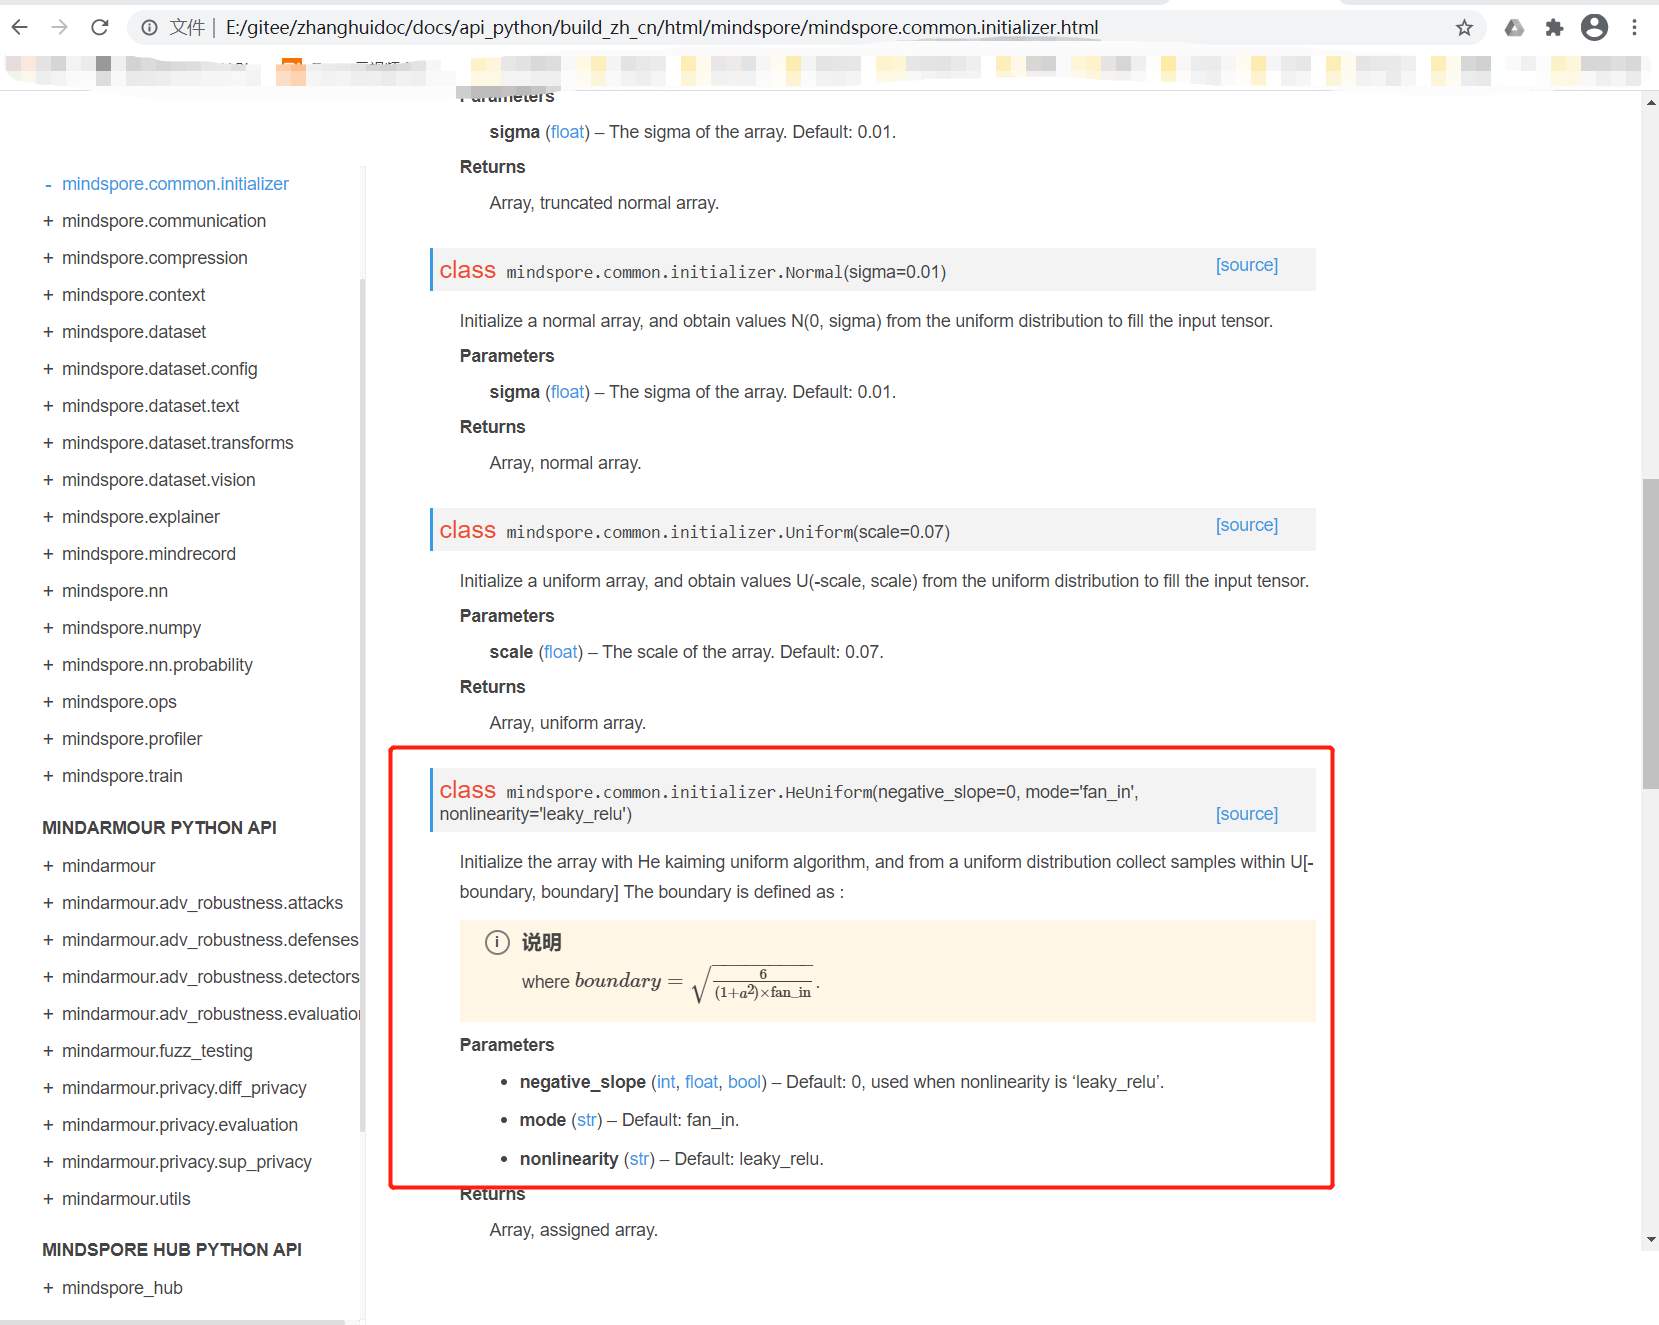Screen dimensions: 1659x1325
Task: Open mindspore.dataset.vision sidebar page
Action: coord(159,480)
